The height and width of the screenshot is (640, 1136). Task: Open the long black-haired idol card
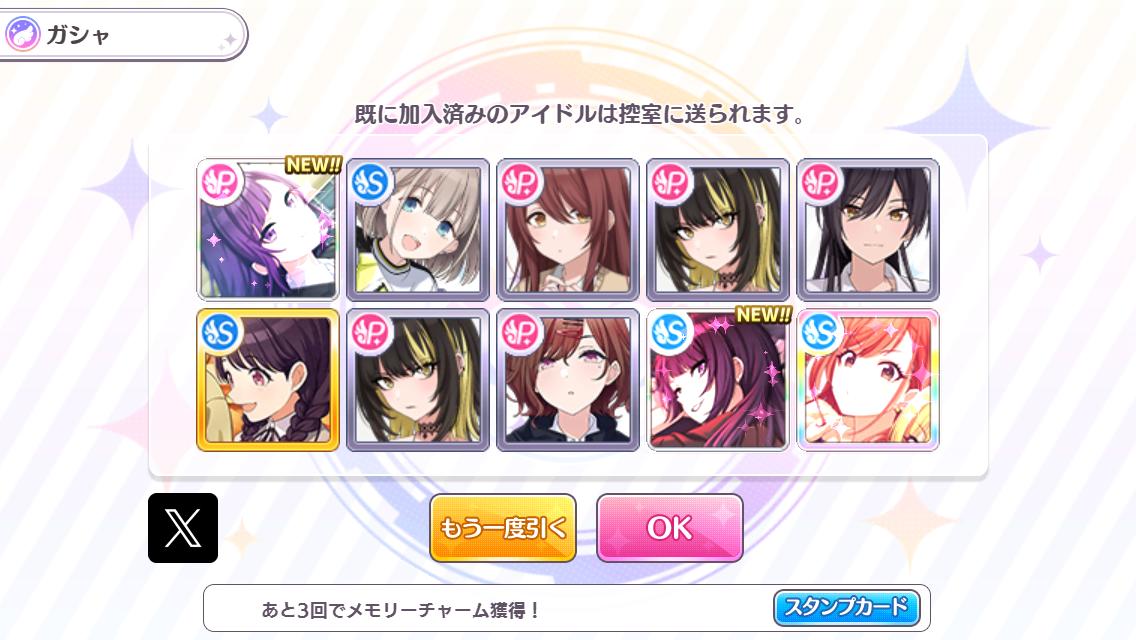click(868, 229)
